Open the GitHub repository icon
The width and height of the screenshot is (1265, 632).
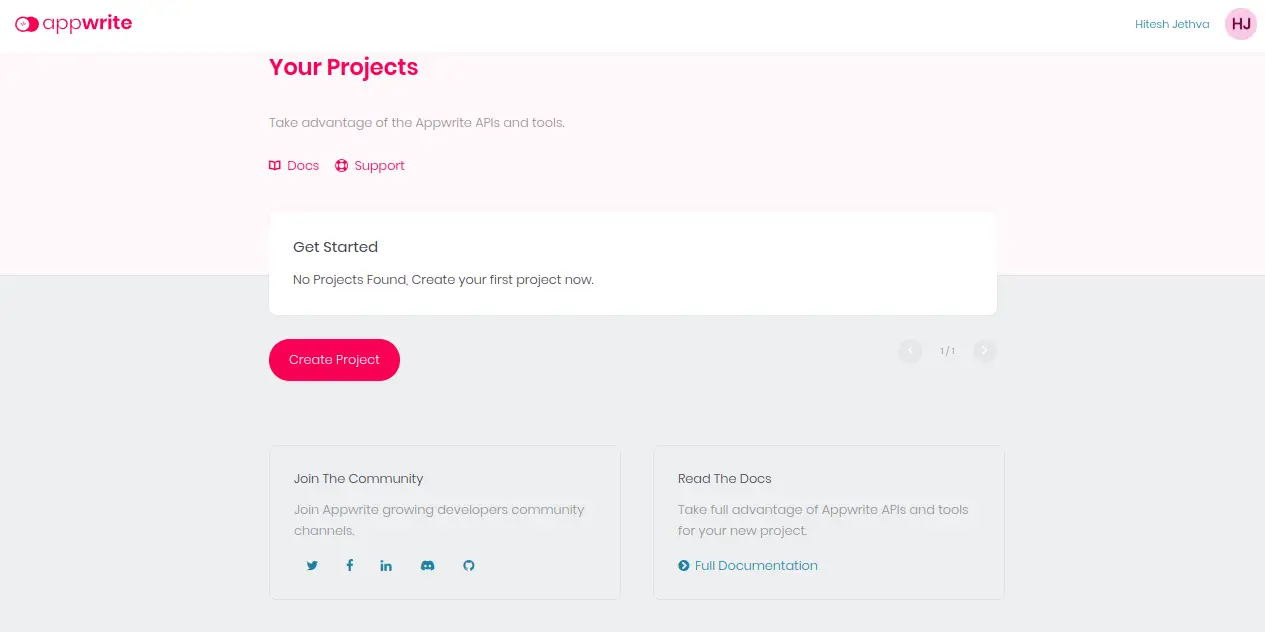pos(468,566)
